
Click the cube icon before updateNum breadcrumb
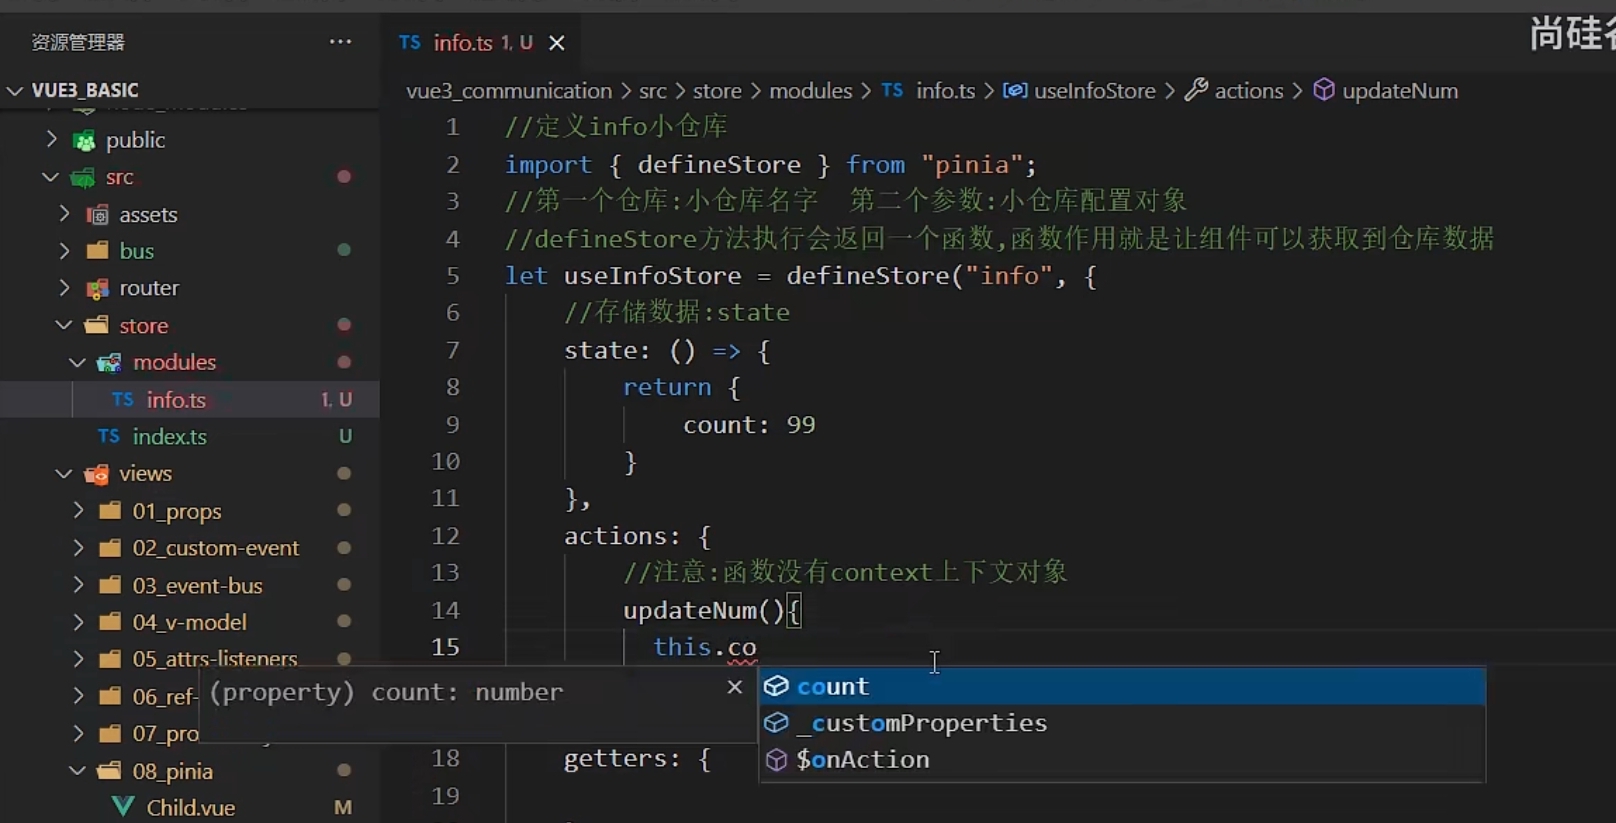click(1323, 90)
